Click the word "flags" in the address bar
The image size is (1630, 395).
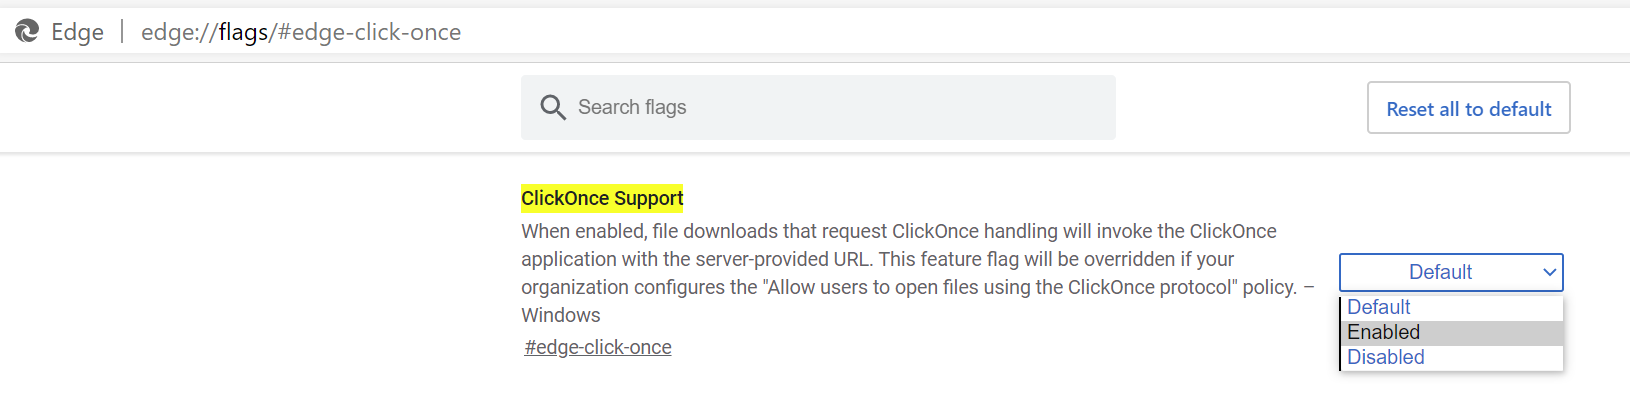click(243, 32)
